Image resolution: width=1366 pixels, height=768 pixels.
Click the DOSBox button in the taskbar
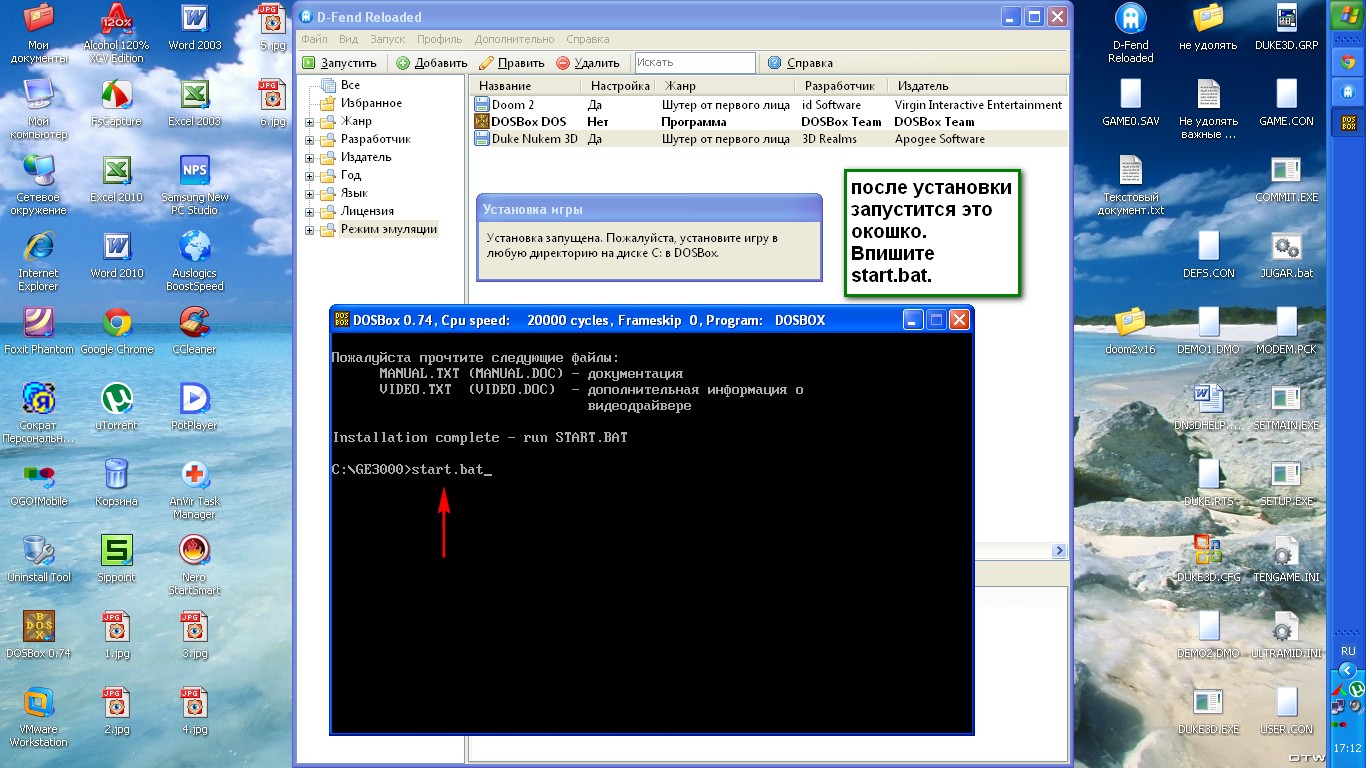1346,124
